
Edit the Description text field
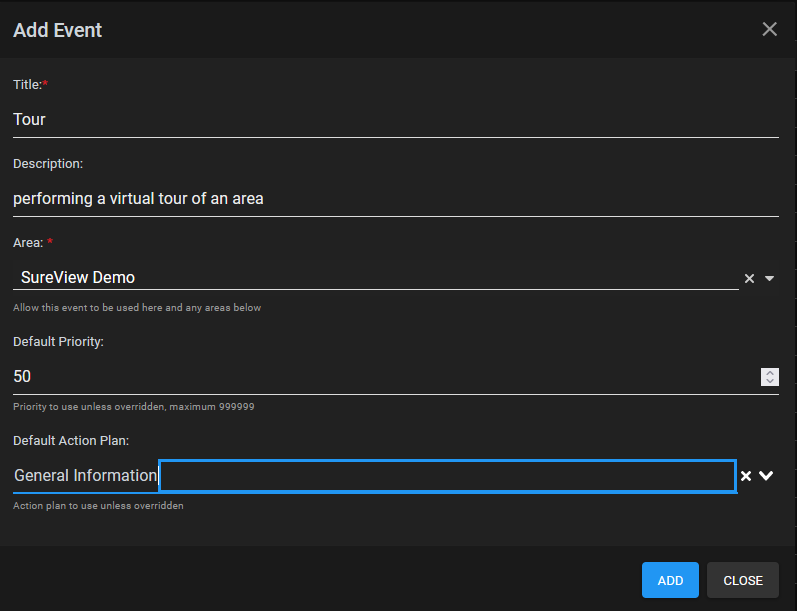click(395, 199)
